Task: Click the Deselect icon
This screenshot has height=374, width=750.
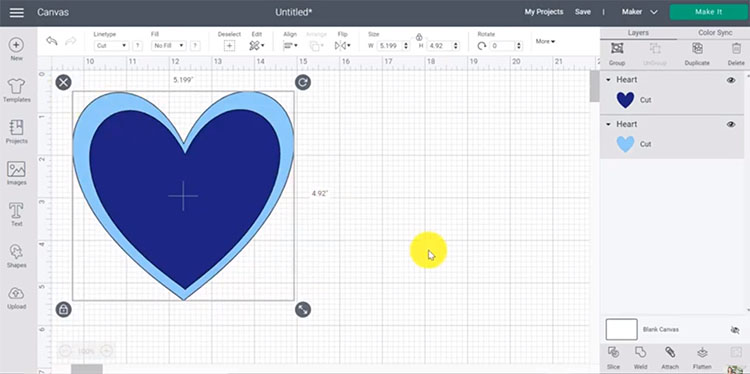Action: pyautogui.click(x=230, y=45)
